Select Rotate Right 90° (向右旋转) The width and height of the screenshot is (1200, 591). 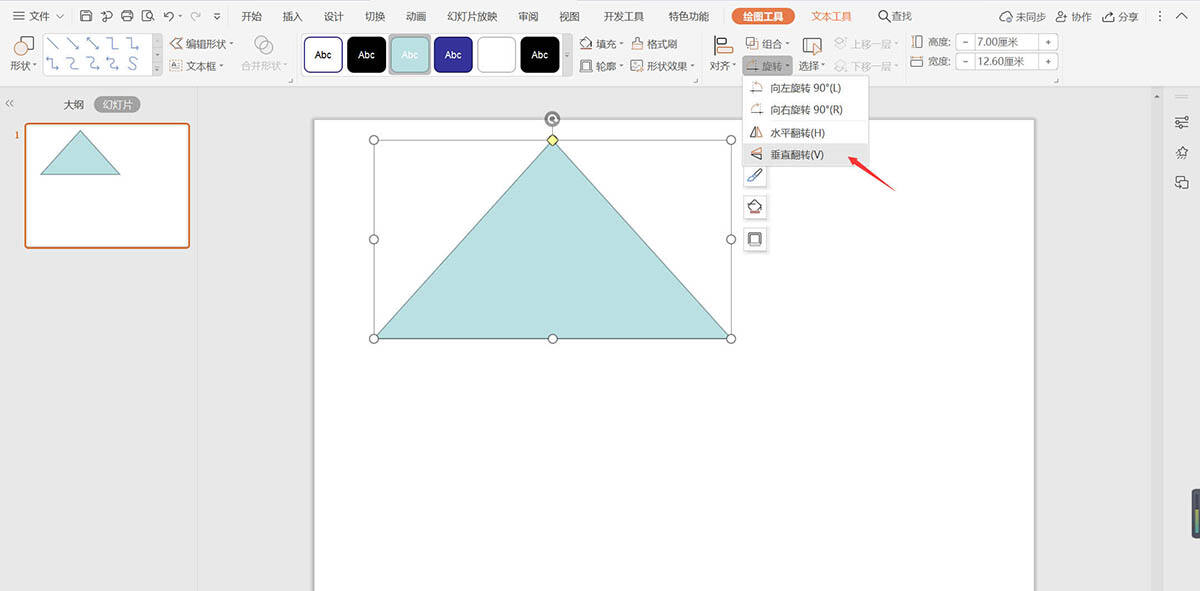click(805, 110)
